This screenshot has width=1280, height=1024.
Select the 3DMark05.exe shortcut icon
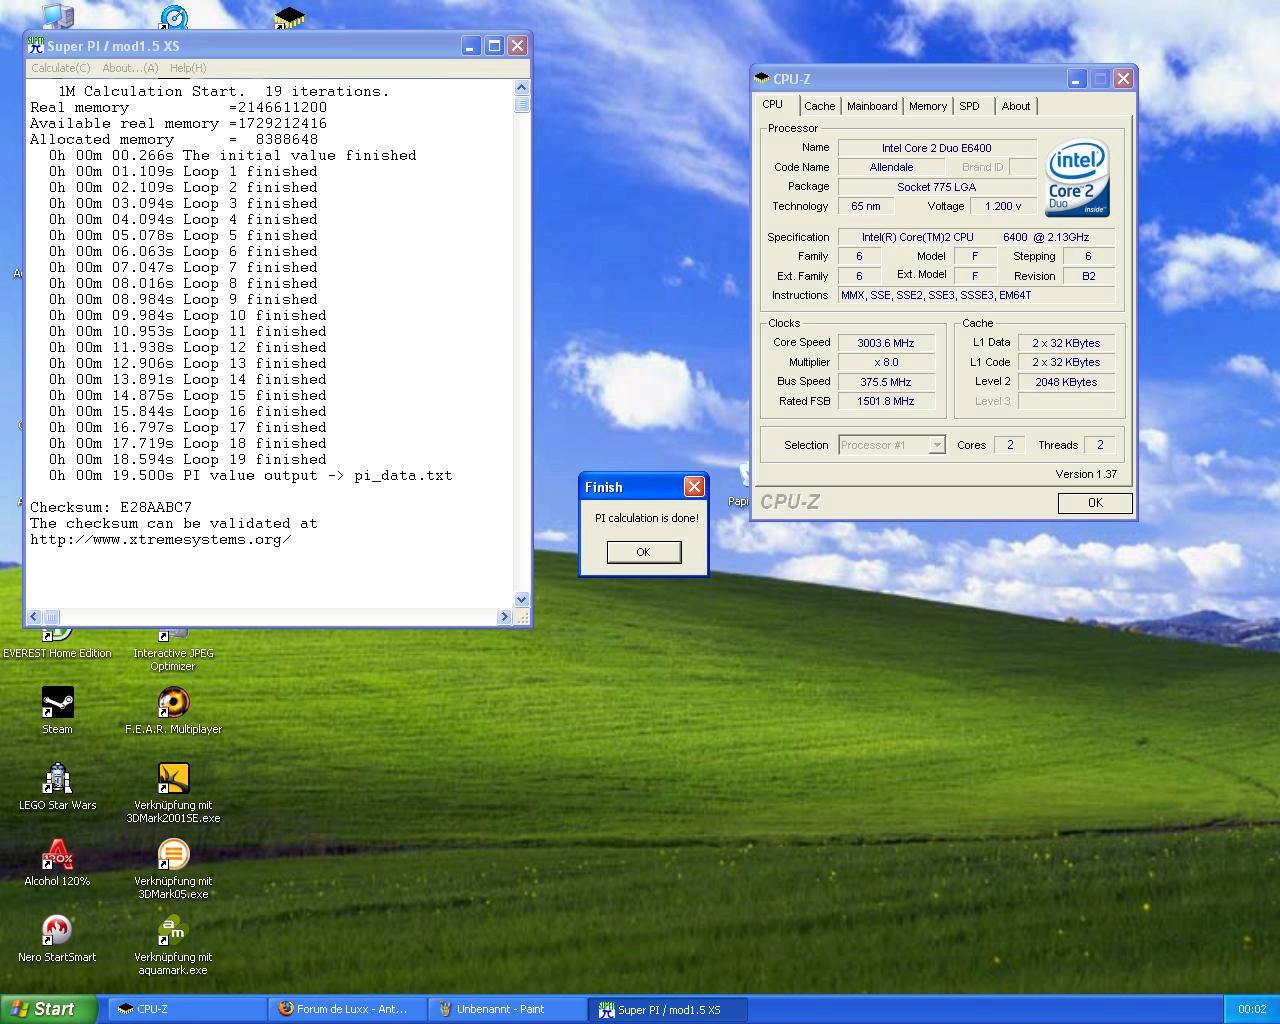pyautogui.click(x=173, y=854)
